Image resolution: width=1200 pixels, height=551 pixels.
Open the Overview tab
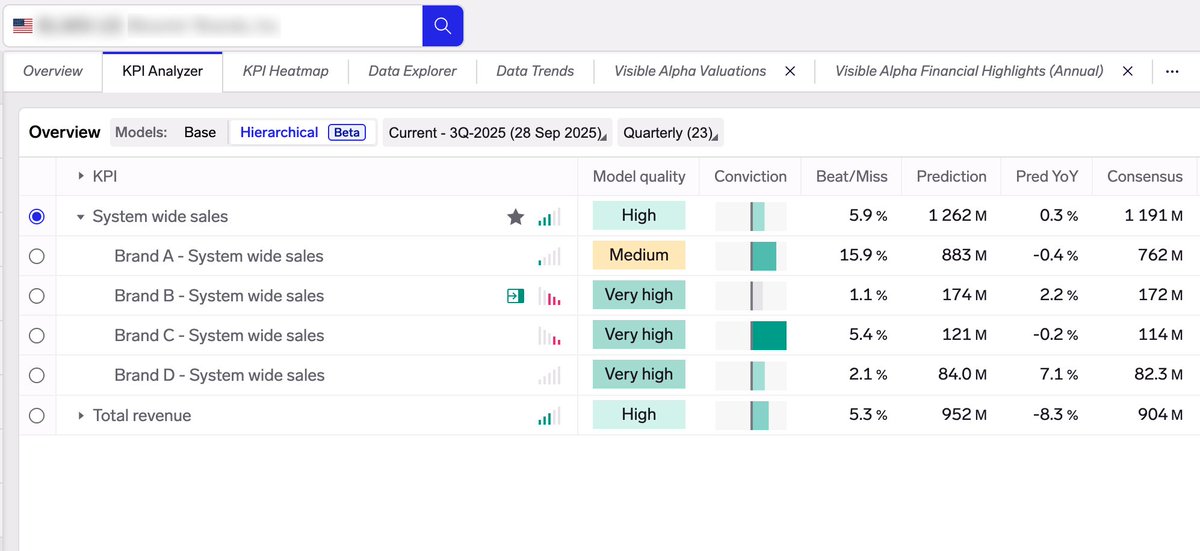coord(53,71)
